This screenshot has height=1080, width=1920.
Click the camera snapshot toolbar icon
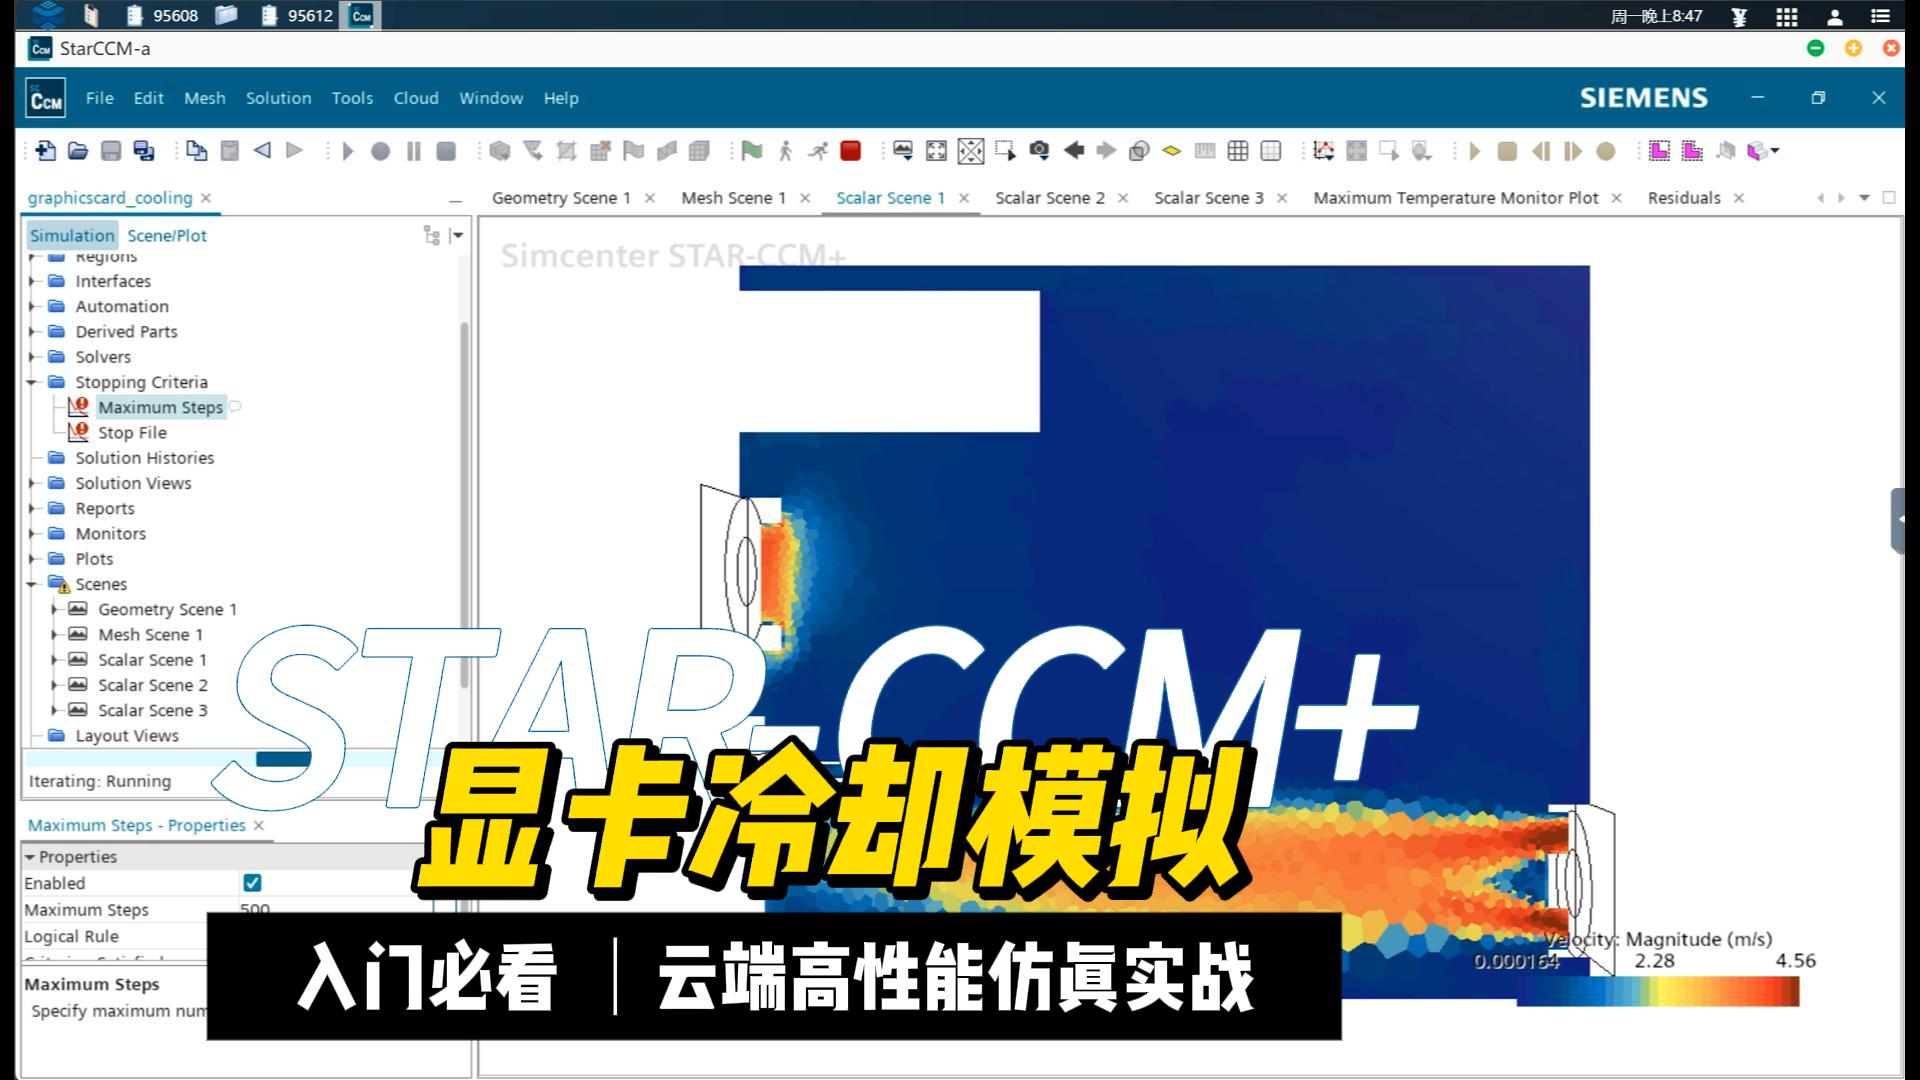tap(1039, 151)
